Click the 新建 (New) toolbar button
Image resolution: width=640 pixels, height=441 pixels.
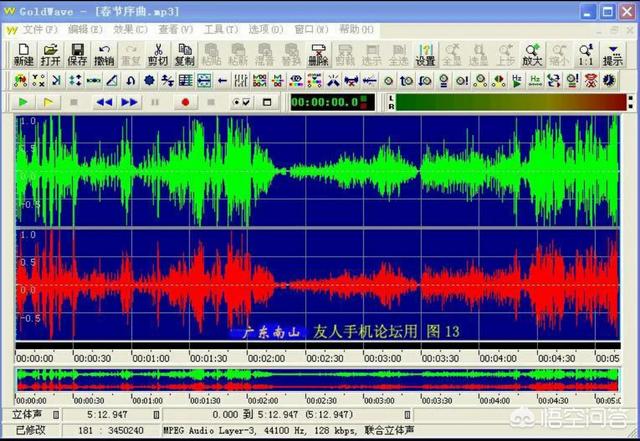pyautogui.click(x=23, y=55)
